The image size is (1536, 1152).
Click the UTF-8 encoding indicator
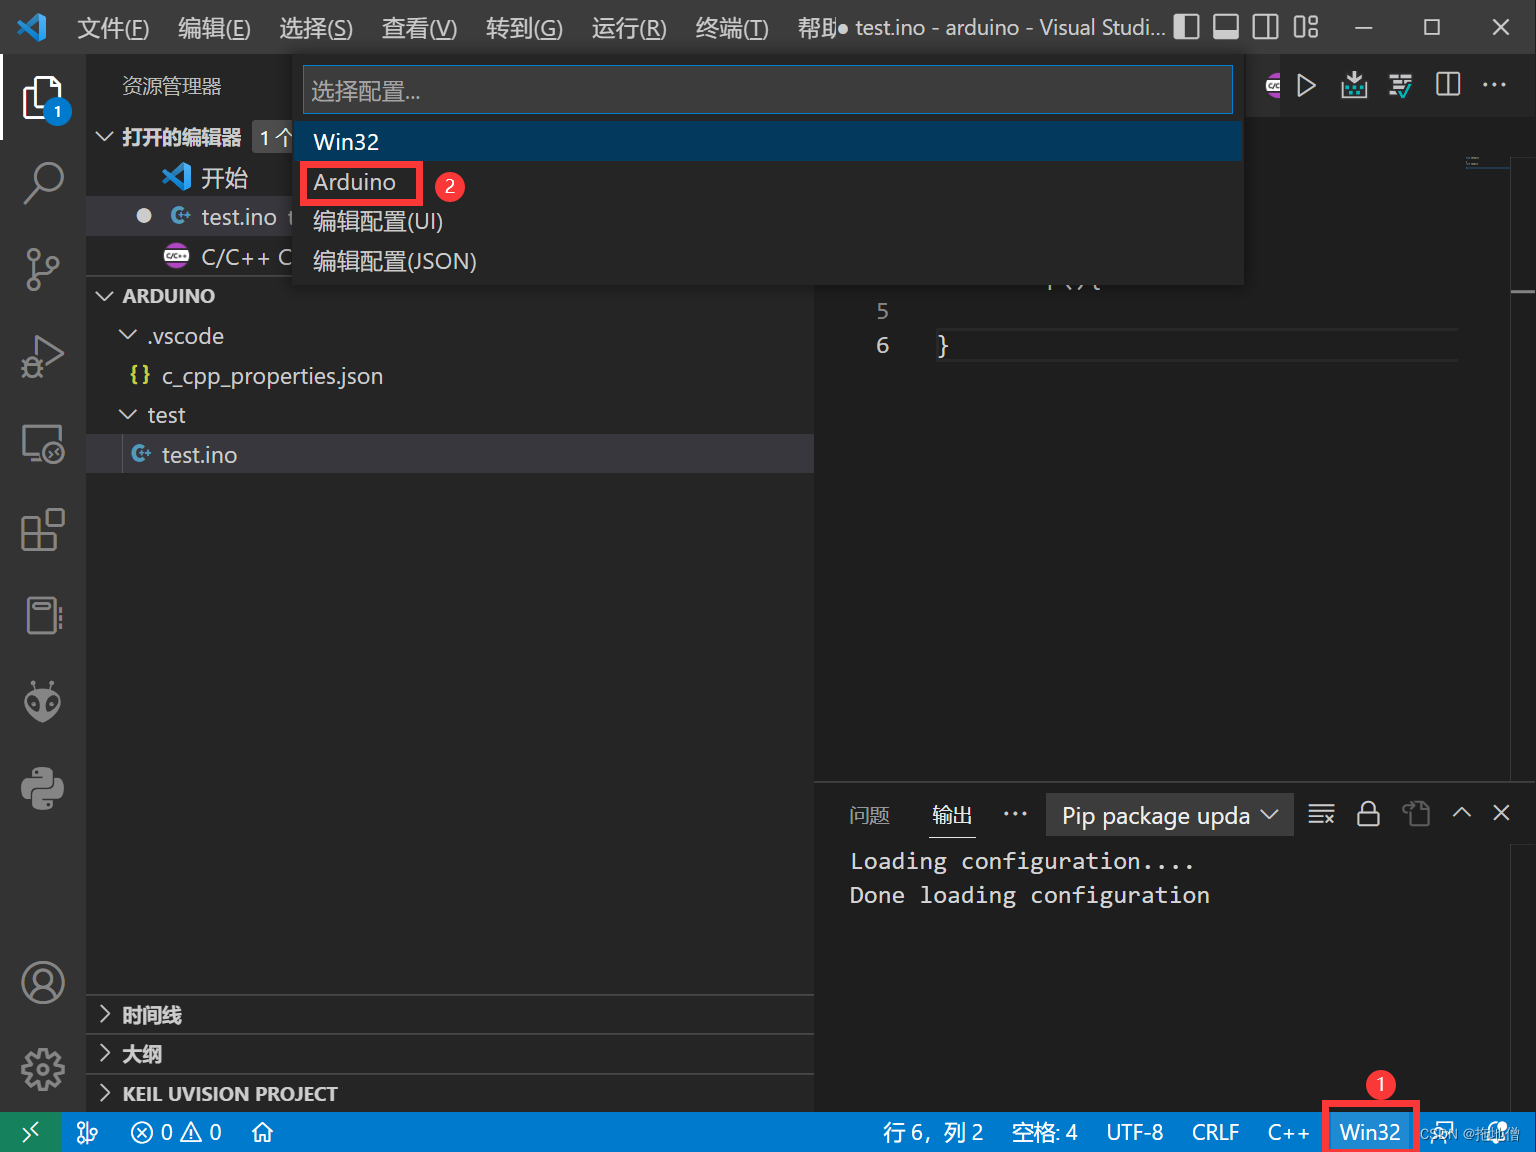pos(1134,1132)
